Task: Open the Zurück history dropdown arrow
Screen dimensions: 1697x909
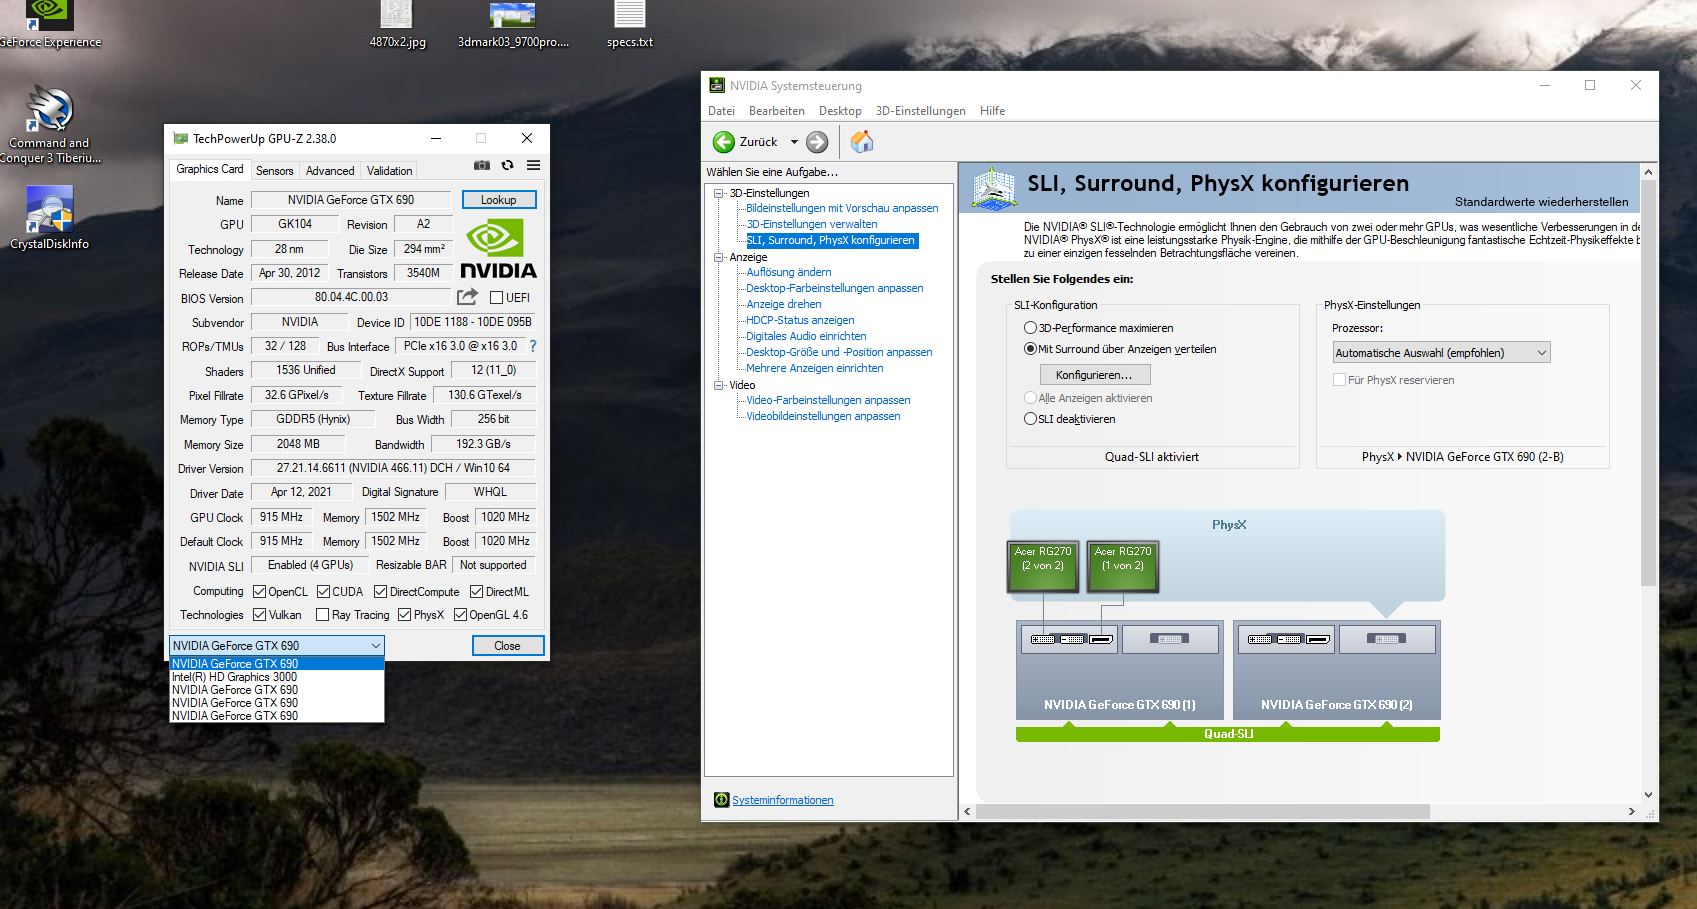Action: click(x=794, y=142)
